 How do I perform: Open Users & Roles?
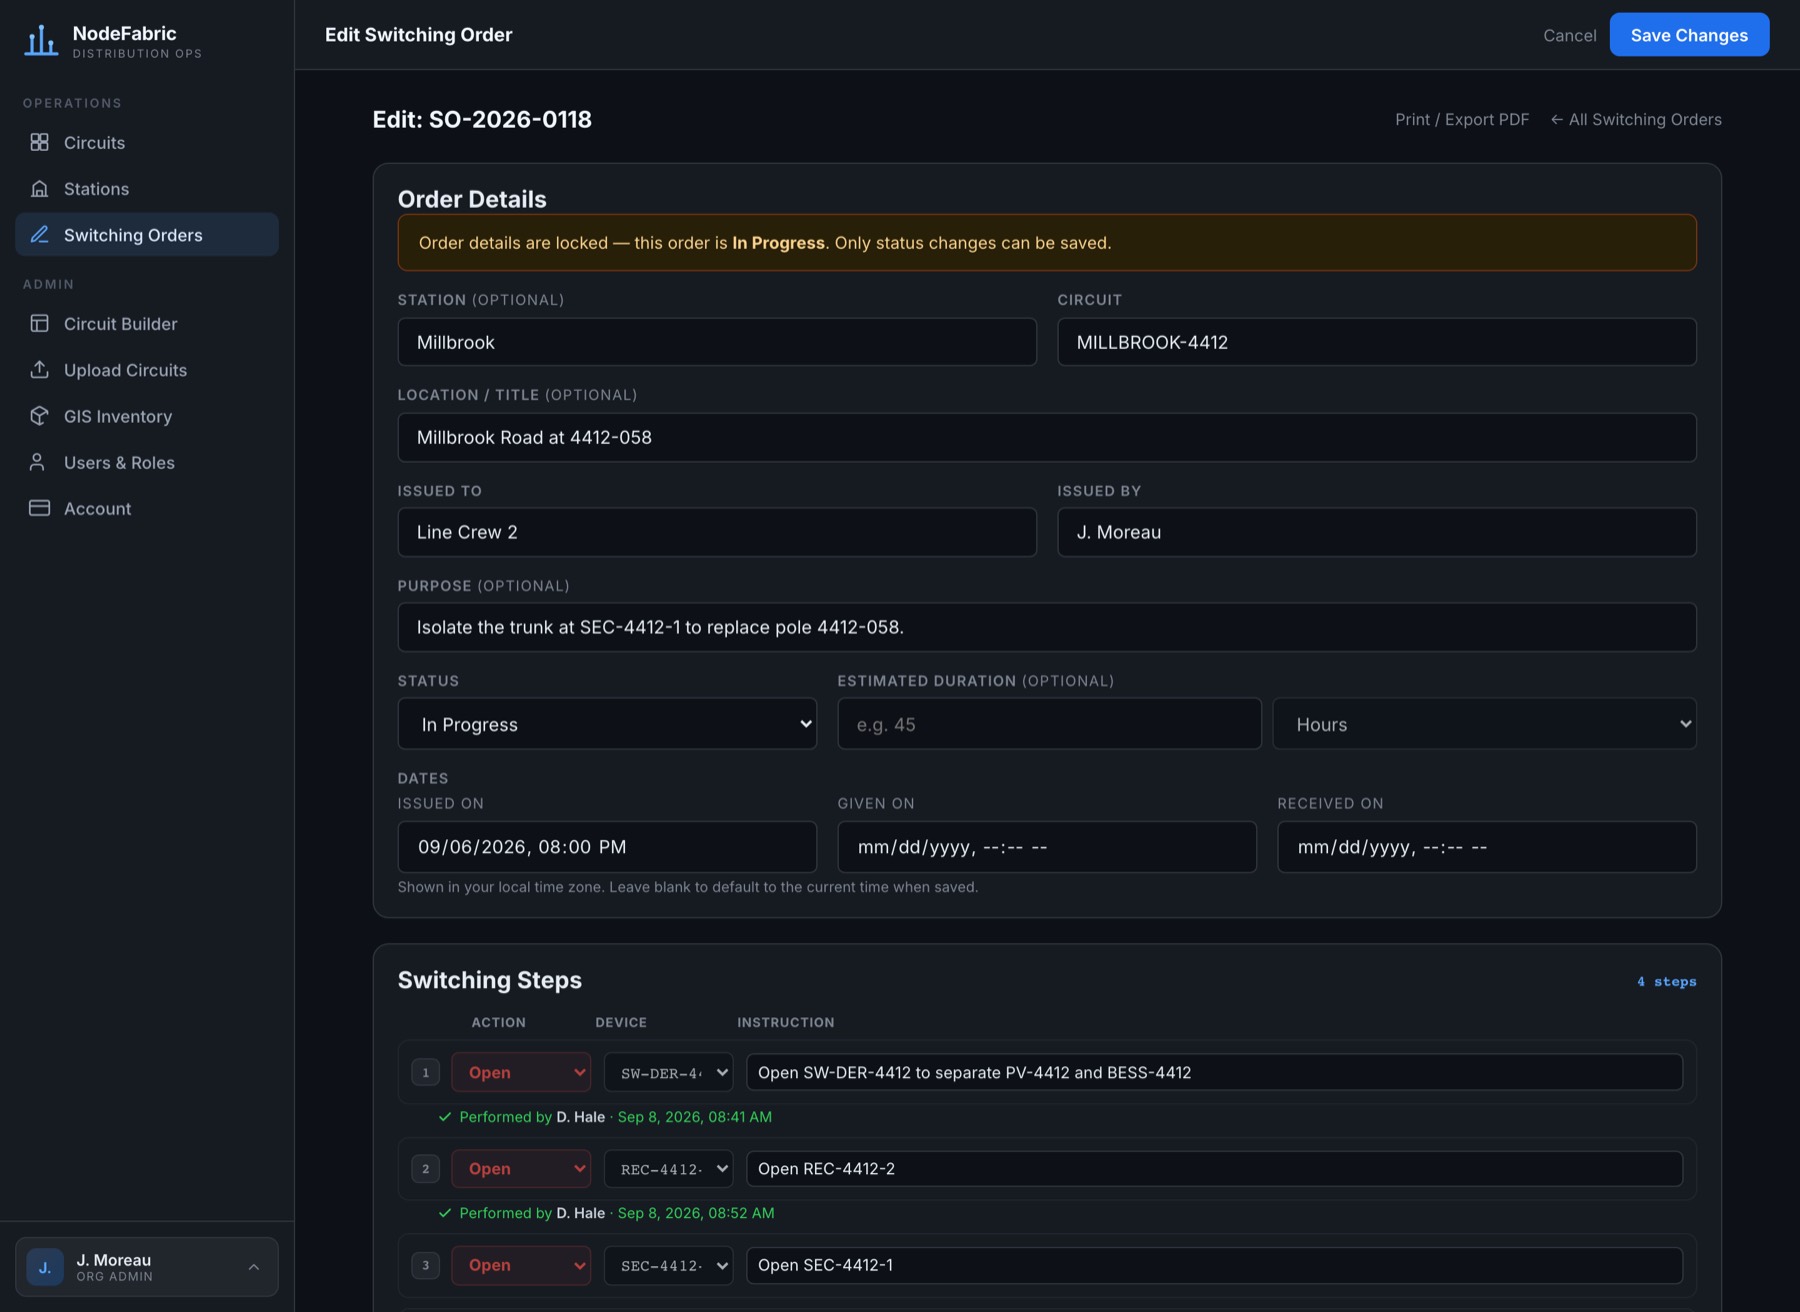click(x=147, y=461)
